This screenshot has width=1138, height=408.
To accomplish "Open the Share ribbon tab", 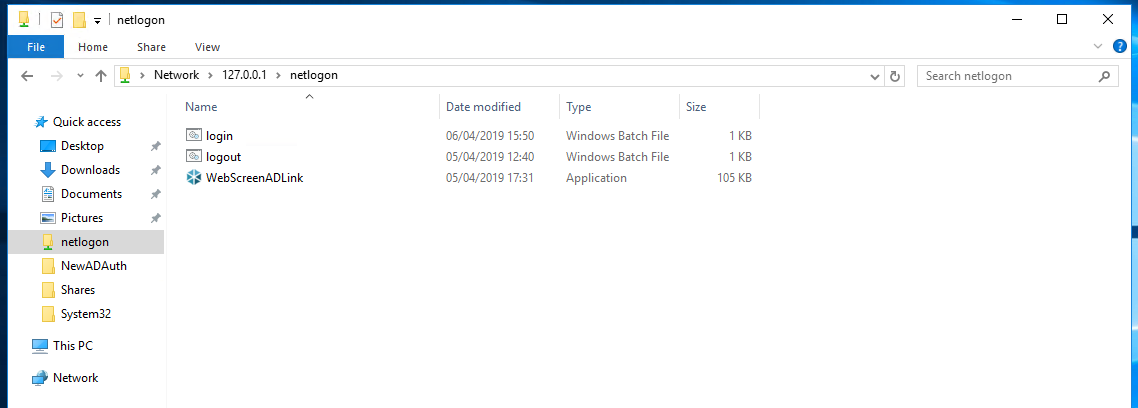I will point(152,47).
